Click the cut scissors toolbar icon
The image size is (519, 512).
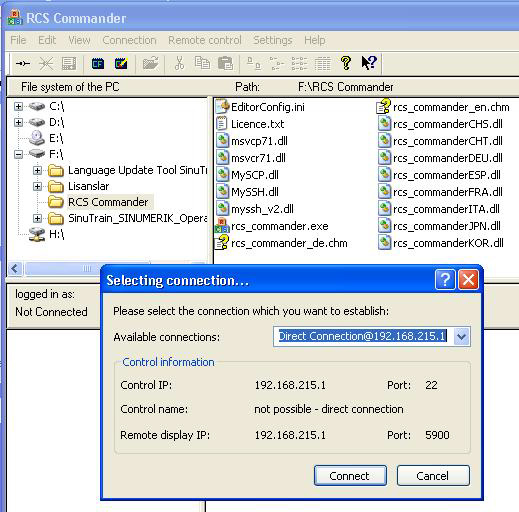pos(179,63)
